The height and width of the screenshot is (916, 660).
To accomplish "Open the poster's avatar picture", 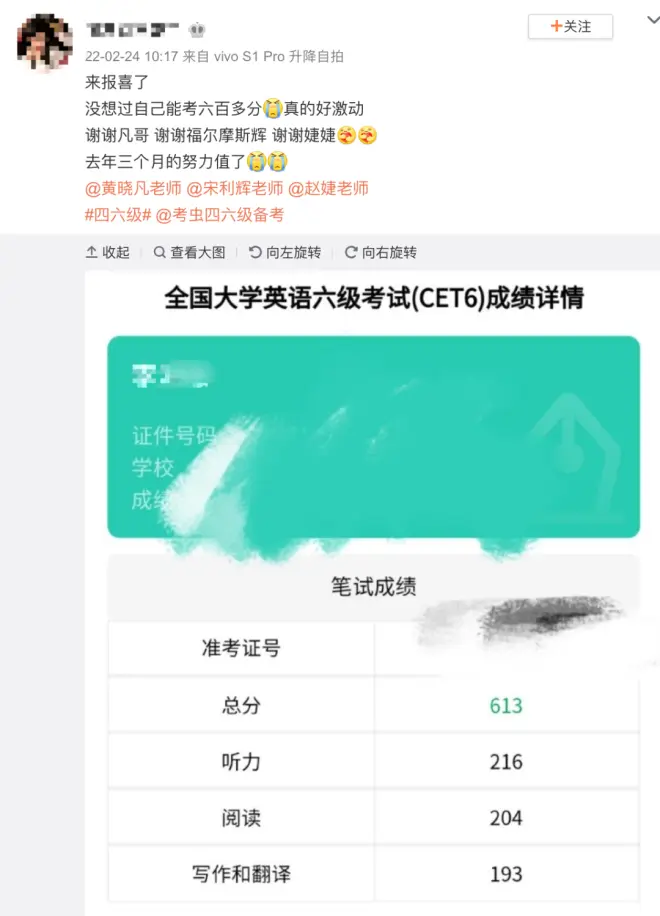I will [x=45, y=43].
